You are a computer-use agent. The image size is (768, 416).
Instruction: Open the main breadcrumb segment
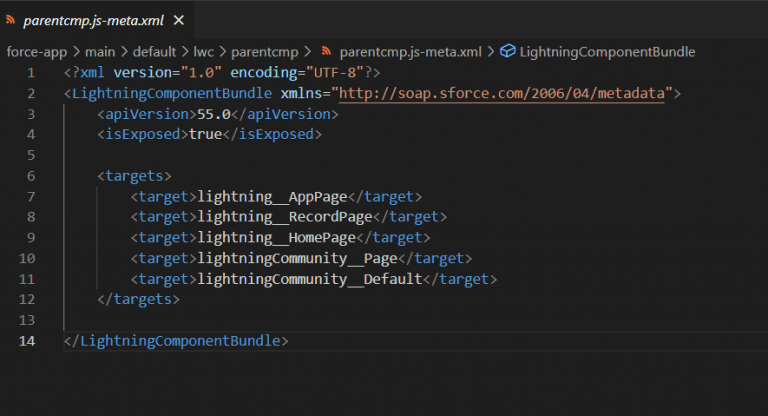(x=100, y=51)
